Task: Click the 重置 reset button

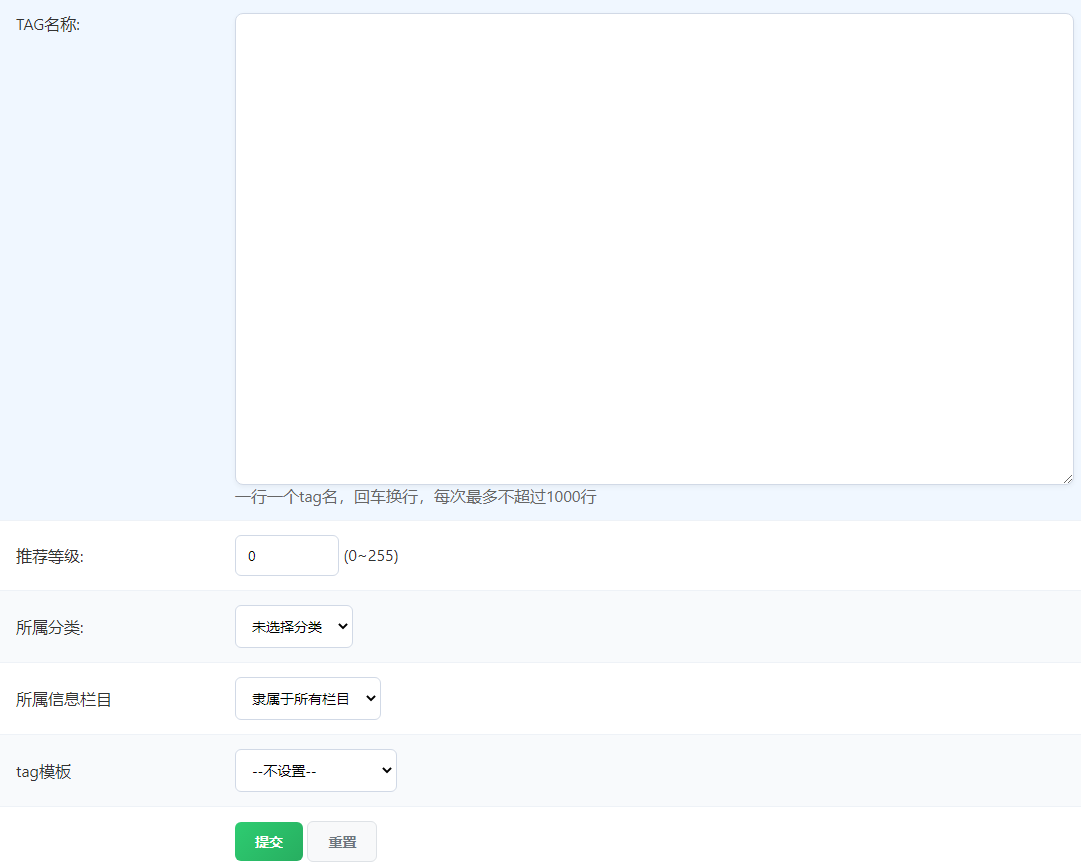Action: [341, 841]
